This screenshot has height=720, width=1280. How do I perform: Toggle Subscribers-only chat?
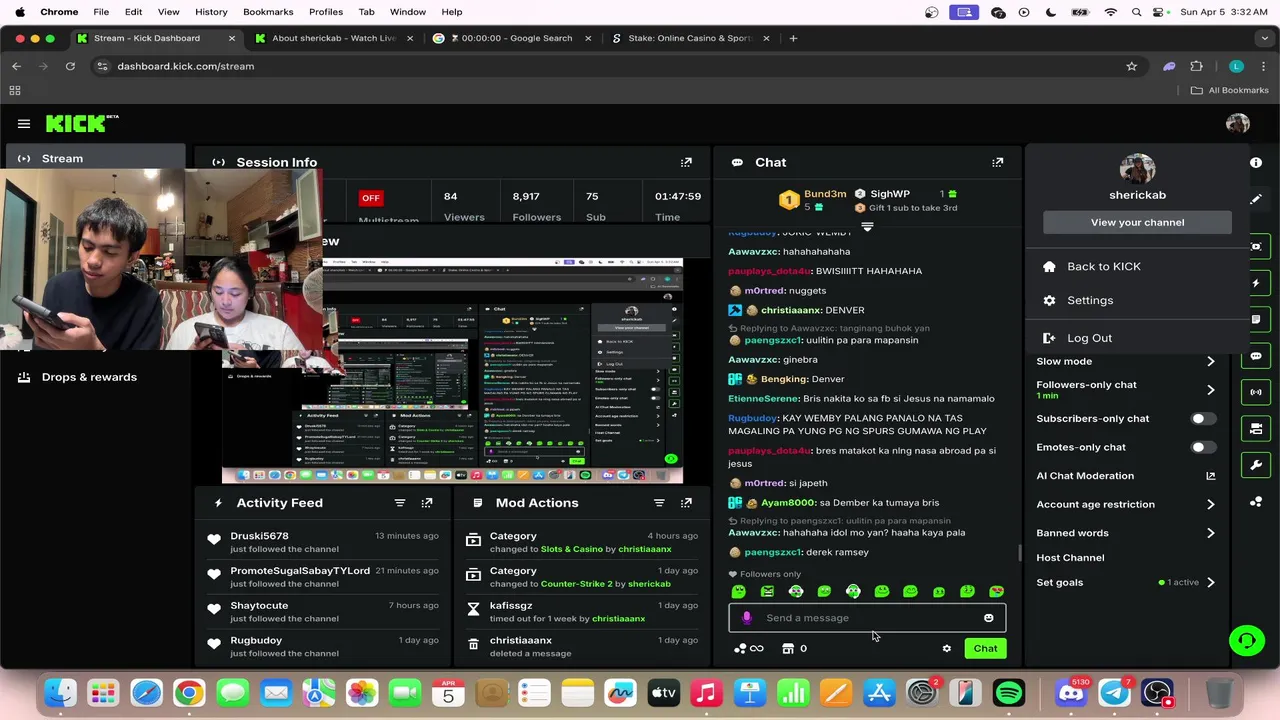tap(1203, 419)
